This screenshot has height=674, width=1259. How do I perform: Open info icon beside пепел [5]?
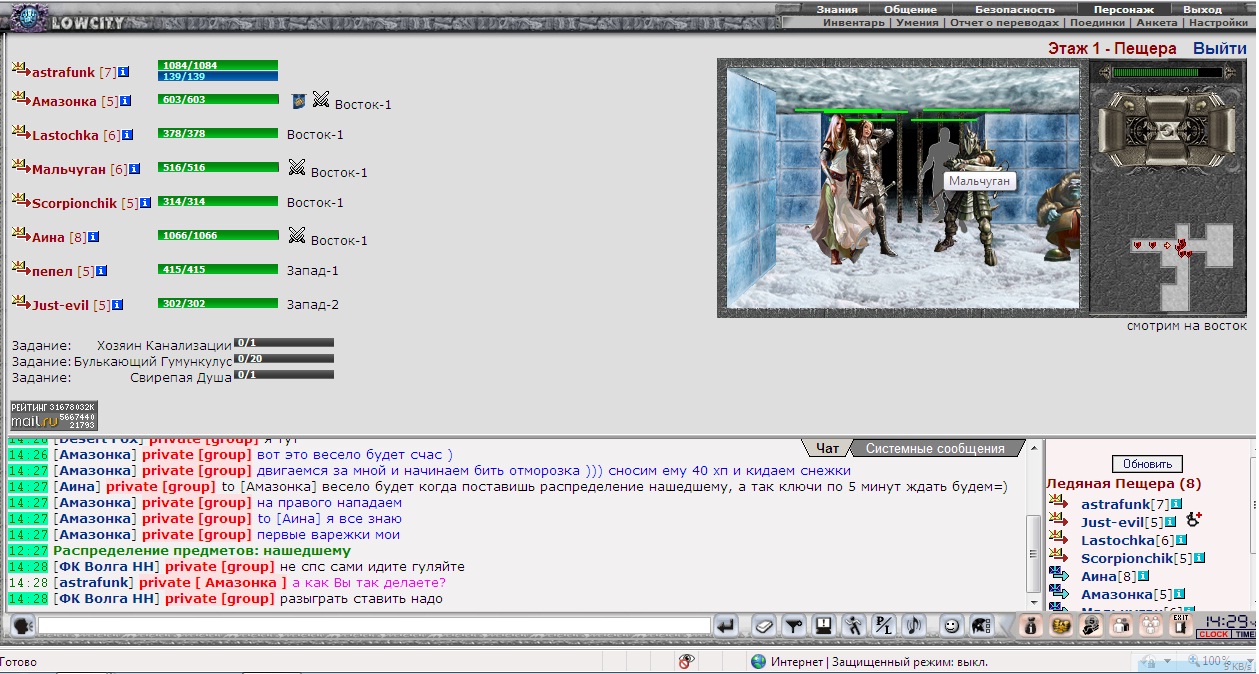[101, 271]
